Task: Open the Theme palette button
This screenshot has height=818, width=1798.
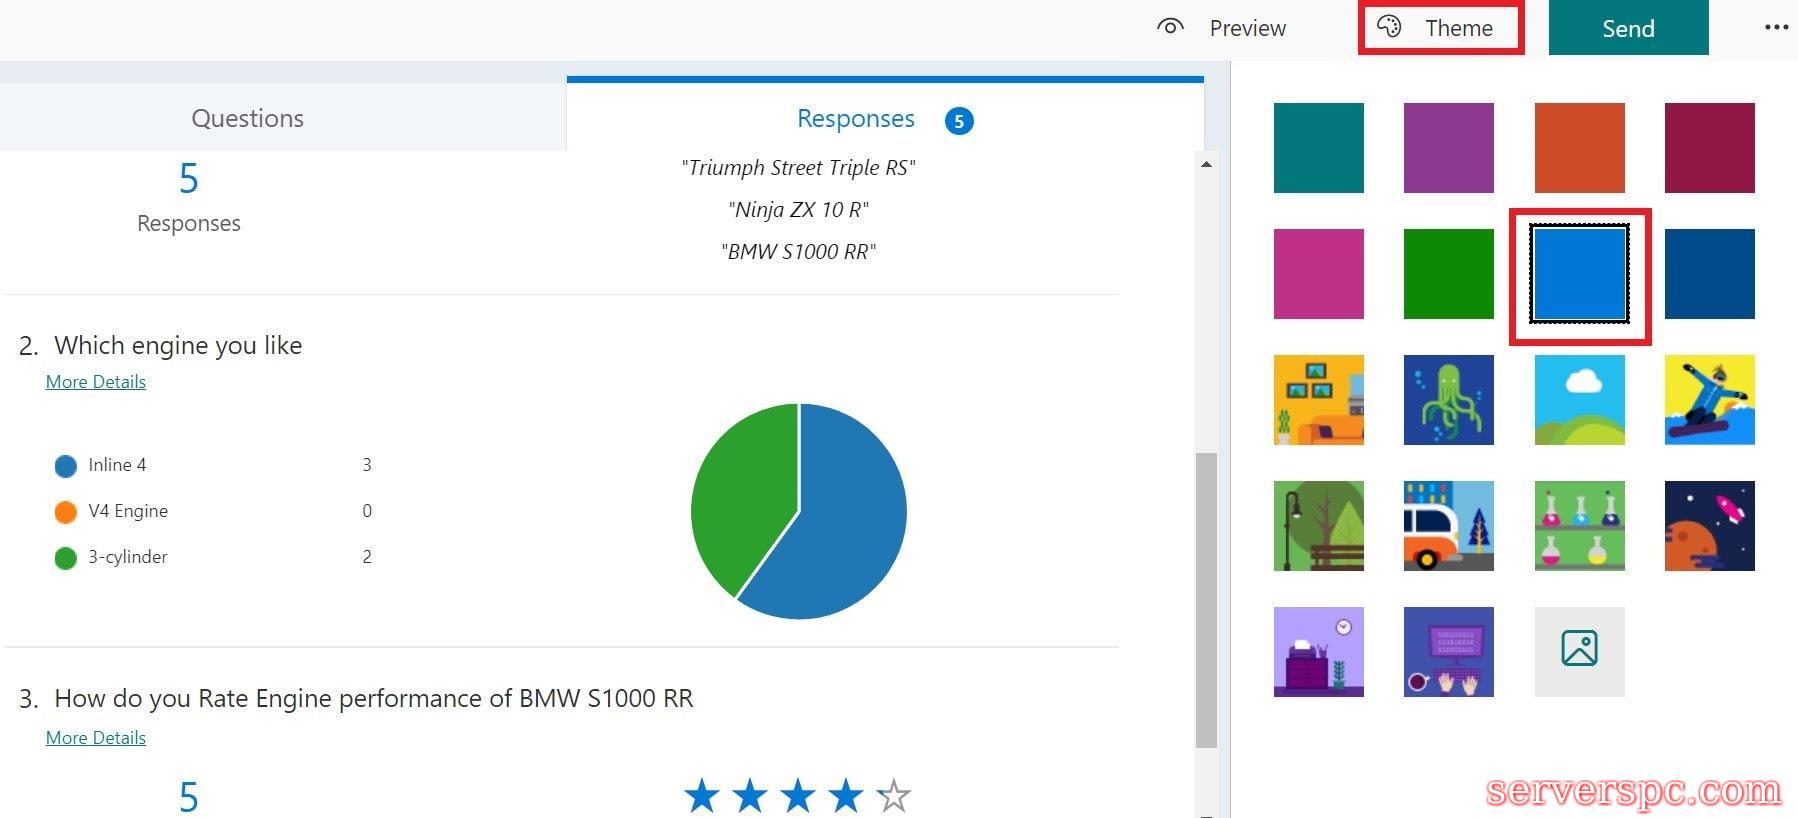Action: (1440, 28)
